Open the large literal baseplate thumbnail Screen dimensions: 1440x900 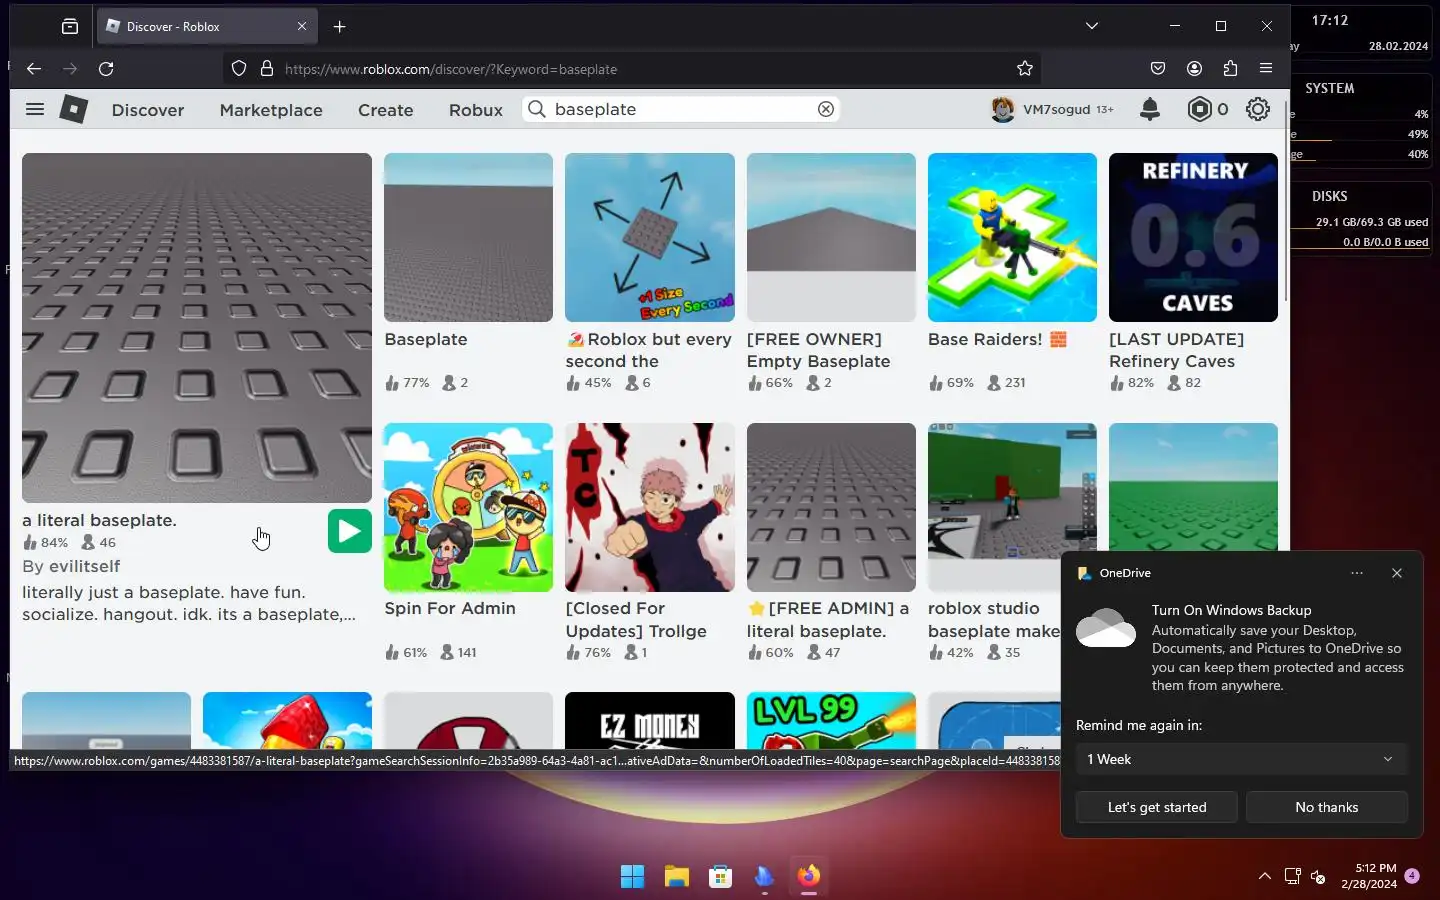coord(197,328)
